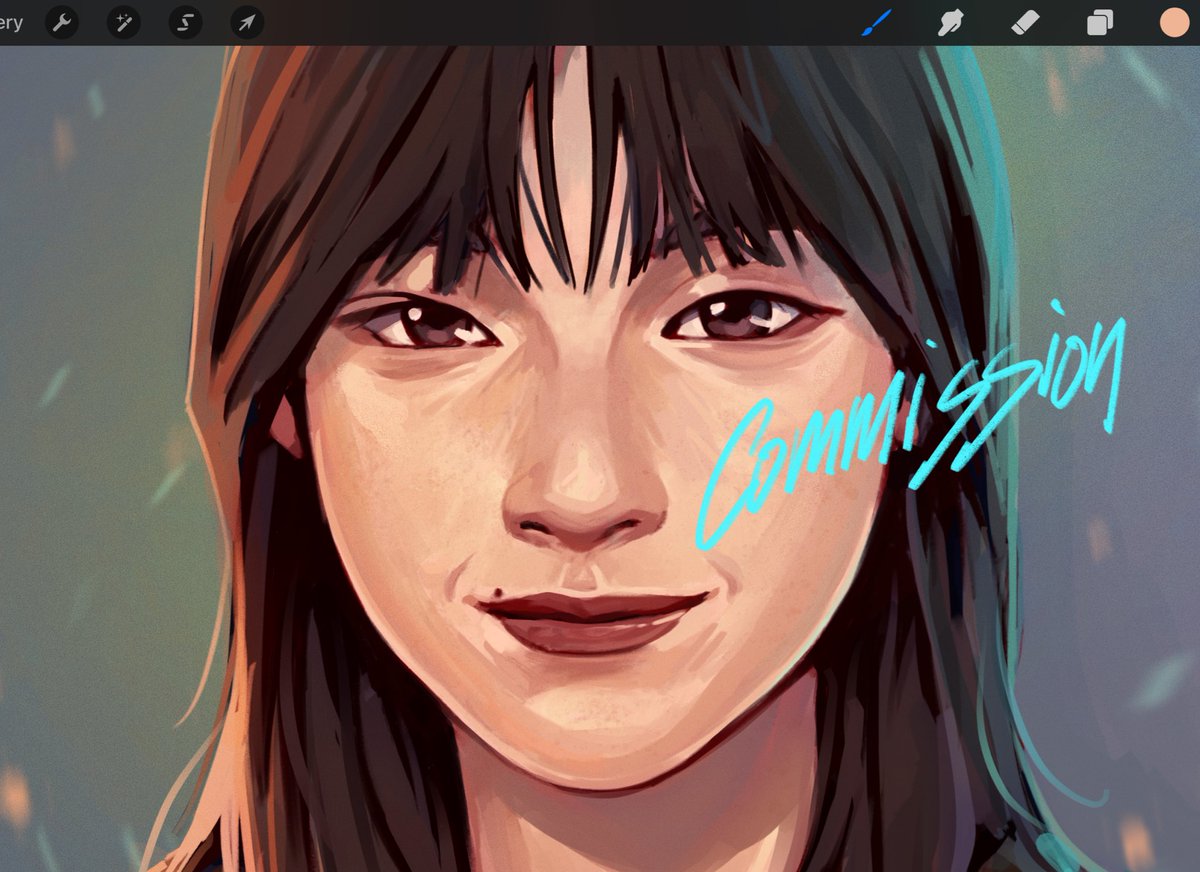Open the active color swatch
Screen dimensions: 1200x872
point(1174,22)
